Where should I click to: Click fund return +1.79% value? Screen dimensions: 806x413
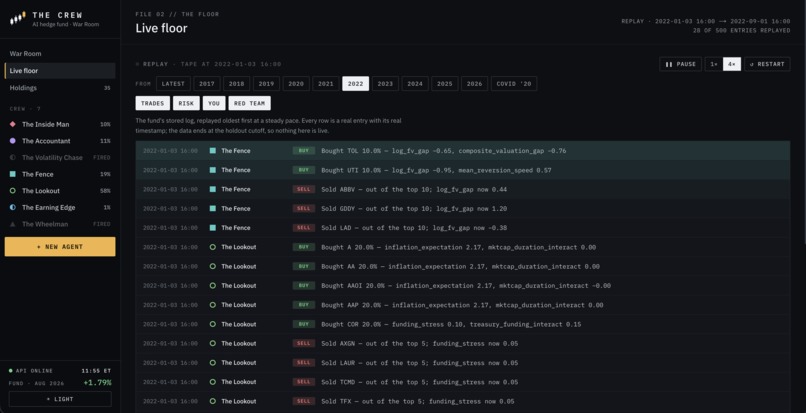point(97,383)
